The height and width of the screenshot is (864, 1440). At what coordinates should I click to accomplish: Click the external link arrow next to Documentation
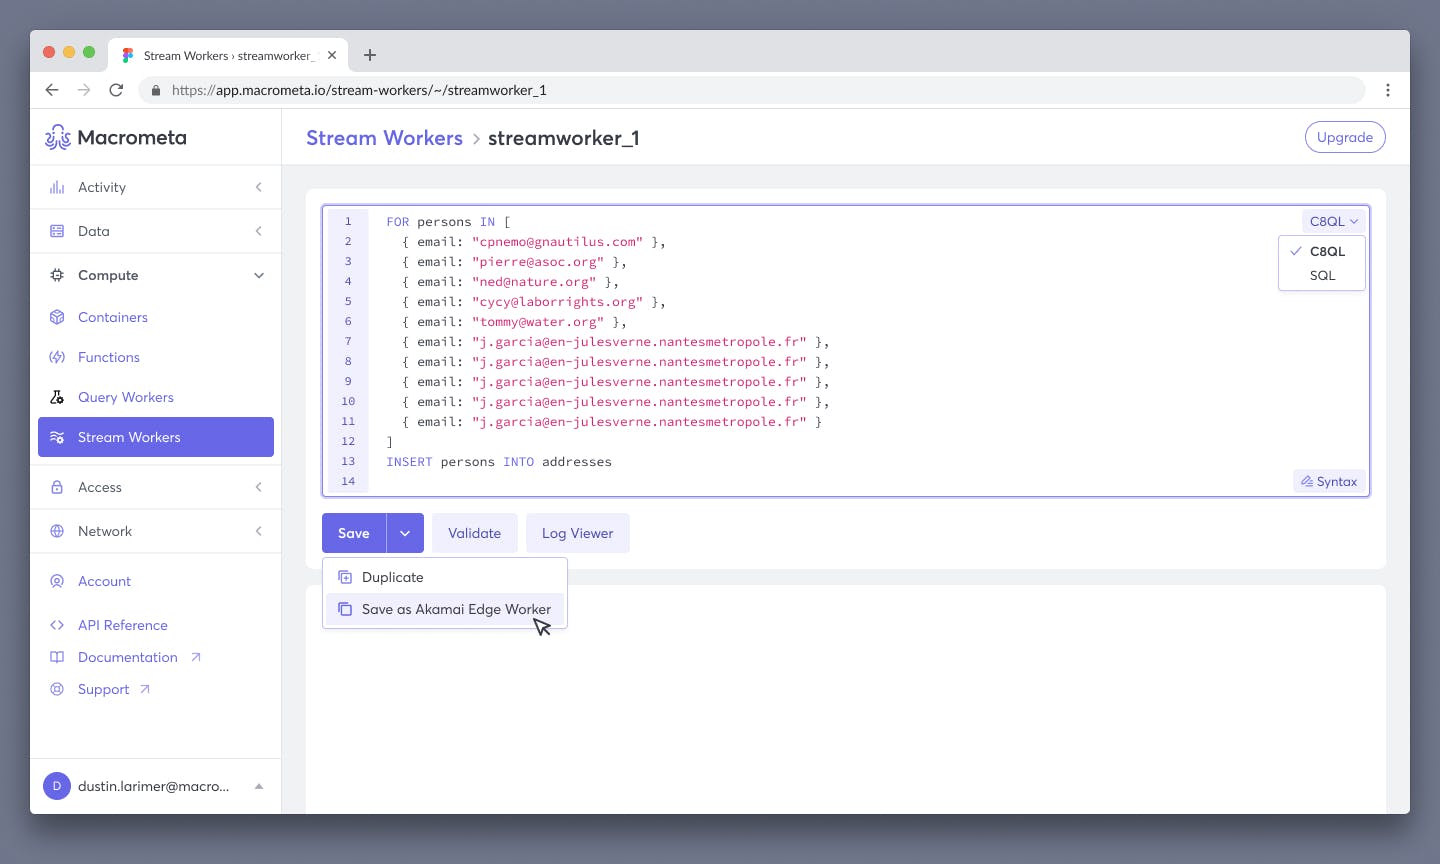(x=196, y=657)
